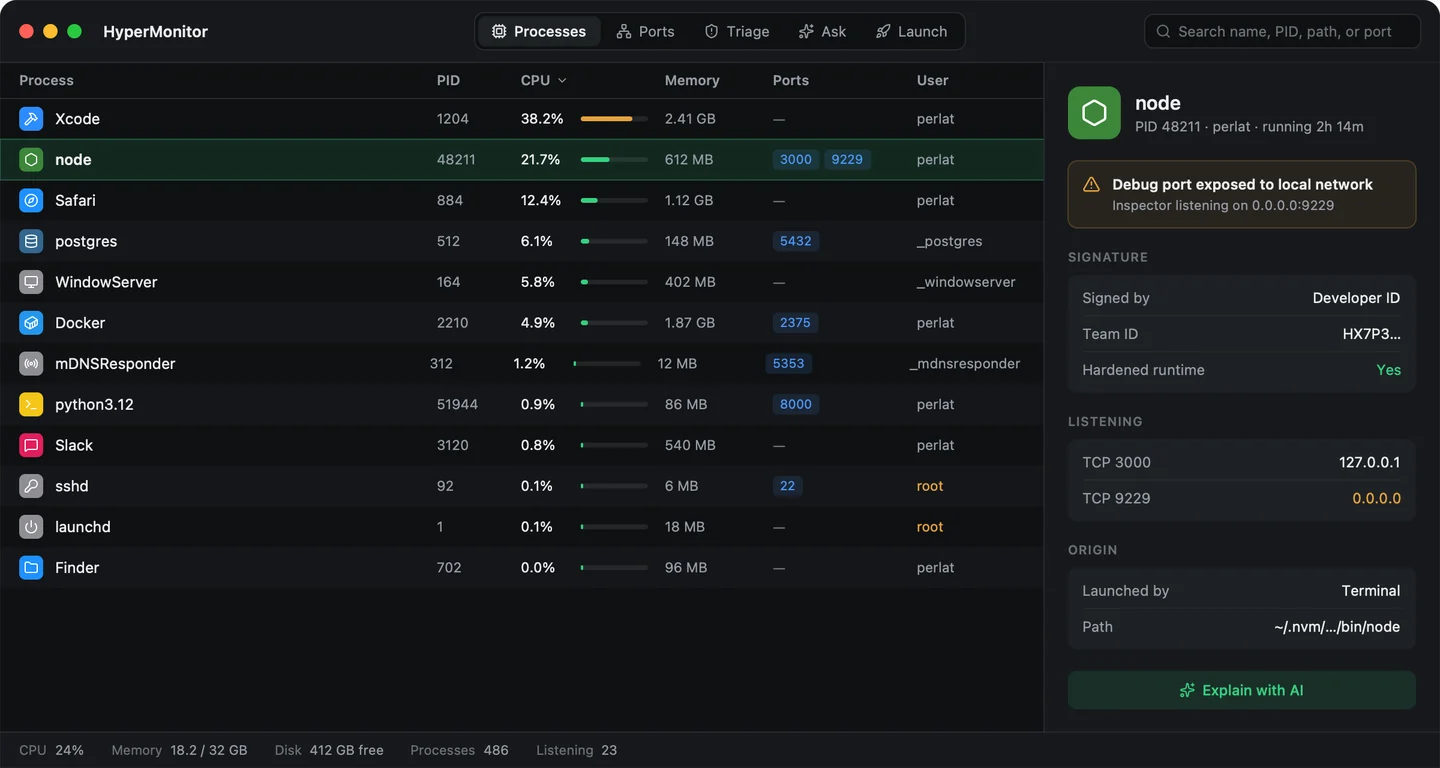Click the Xcode CPU usage bar
The image size is (1440, 768).
(x=614, y=119)
